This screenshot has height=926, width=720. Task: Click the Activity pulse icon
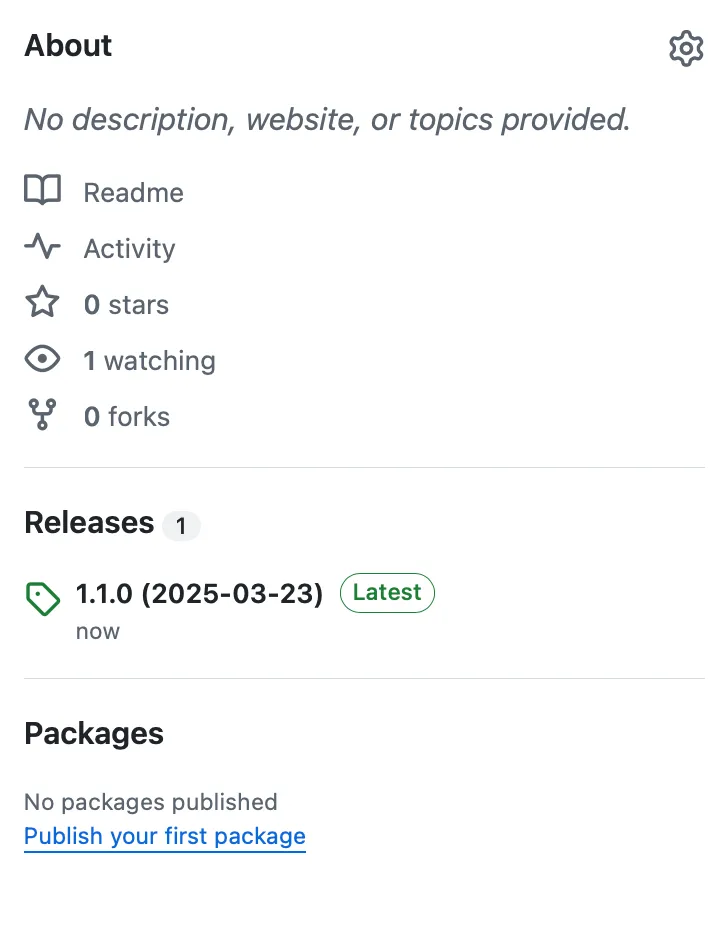[x=42, y=247]
